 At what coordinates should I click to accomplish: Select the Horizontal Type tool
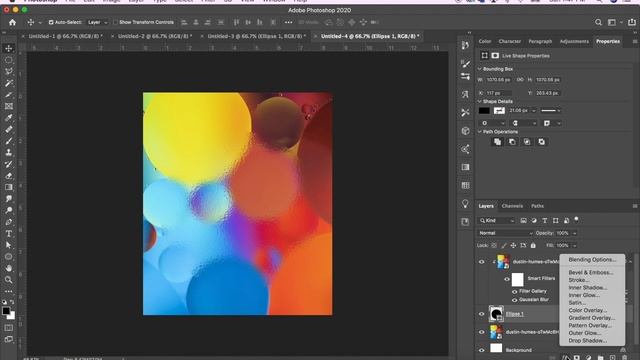point(9,233)
